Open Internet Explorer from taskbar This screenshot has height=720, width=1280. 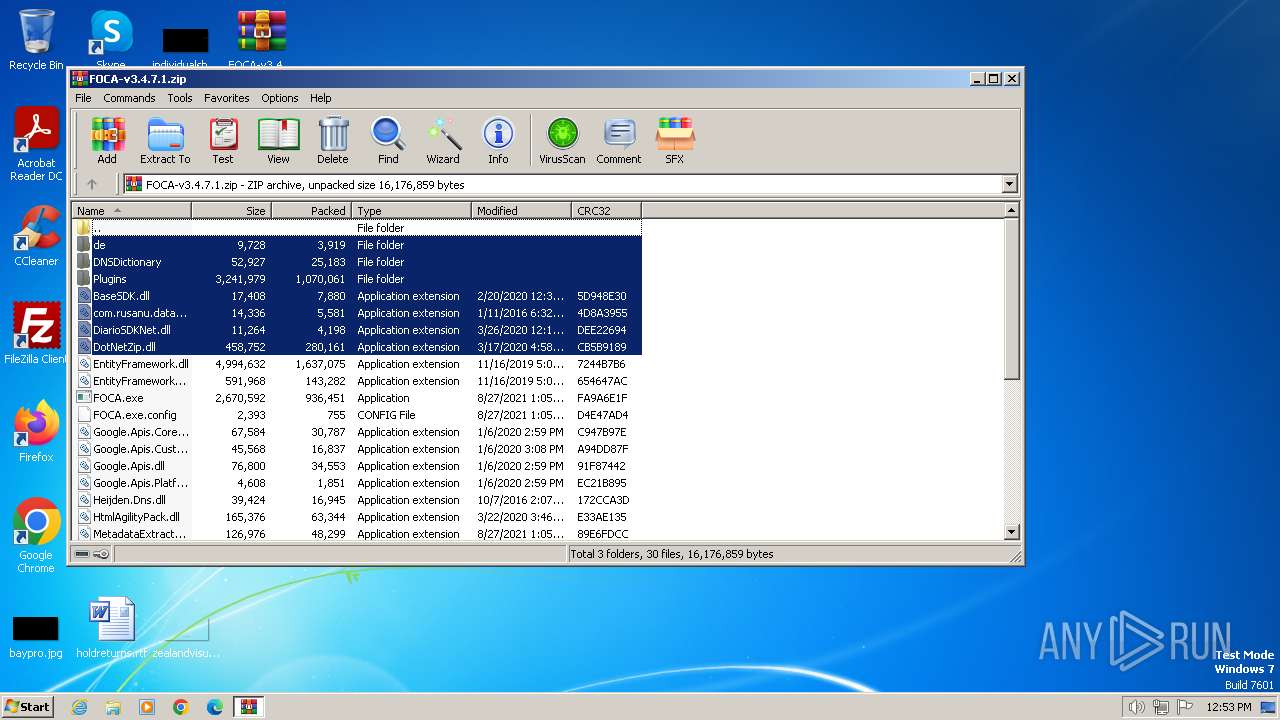click(79, 707)
